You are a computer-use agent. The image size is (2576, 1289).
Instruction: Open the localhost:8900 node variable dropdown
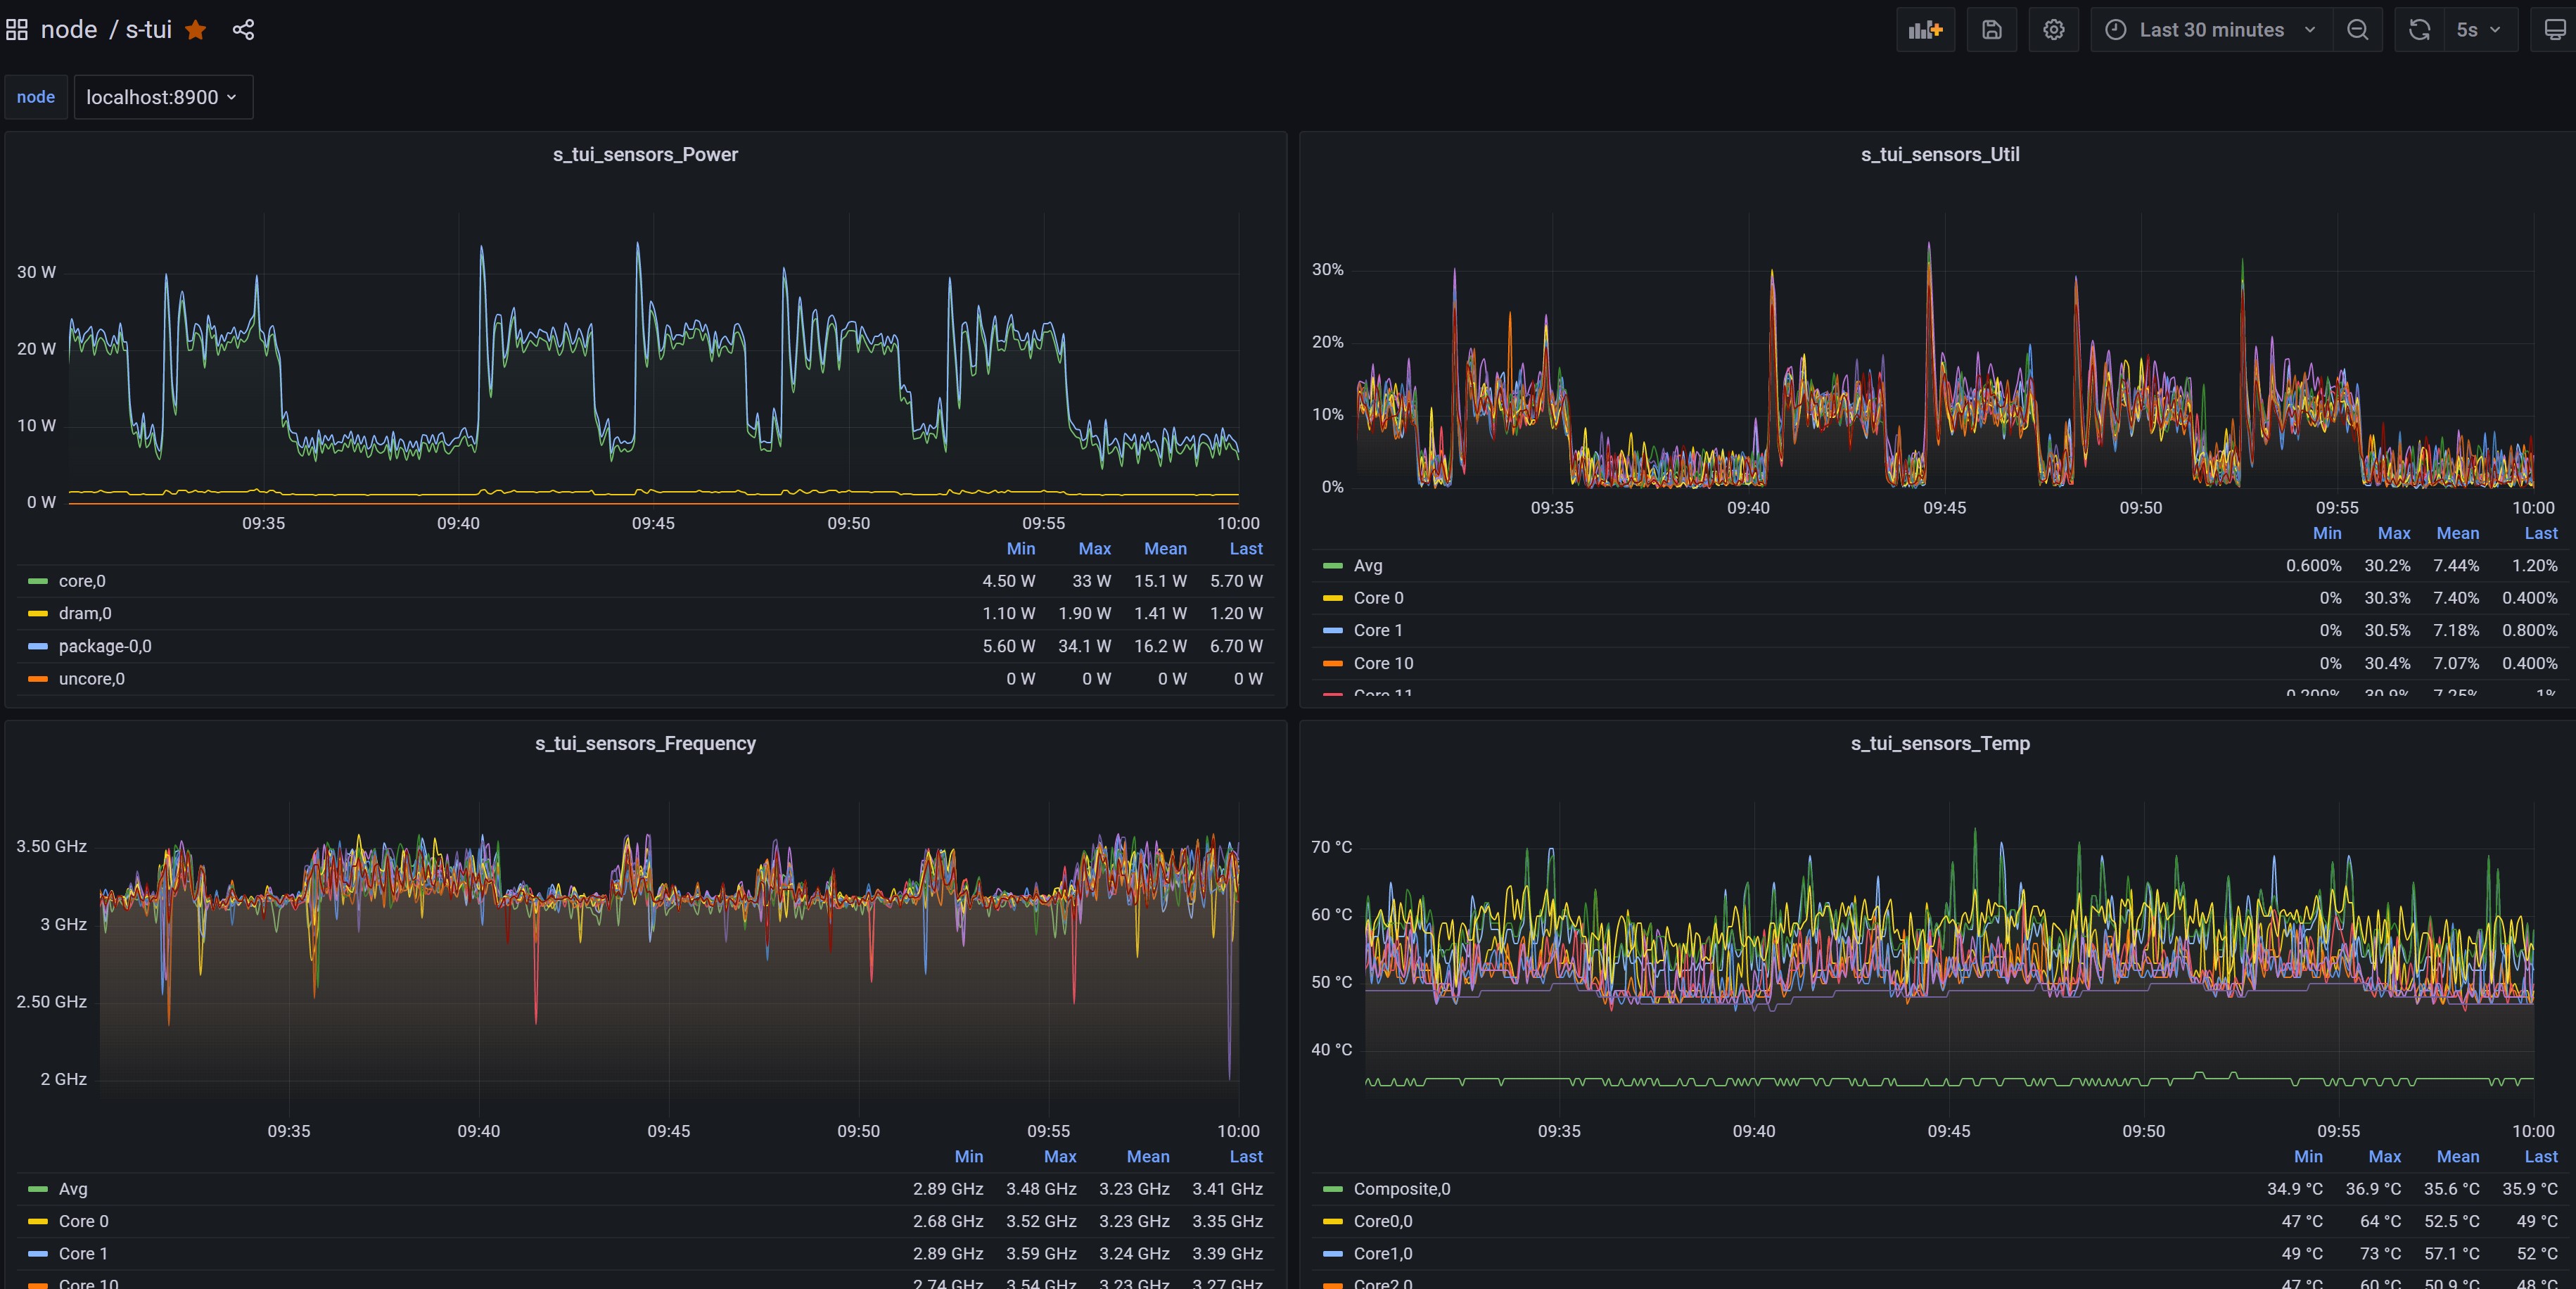click(163, 97)
